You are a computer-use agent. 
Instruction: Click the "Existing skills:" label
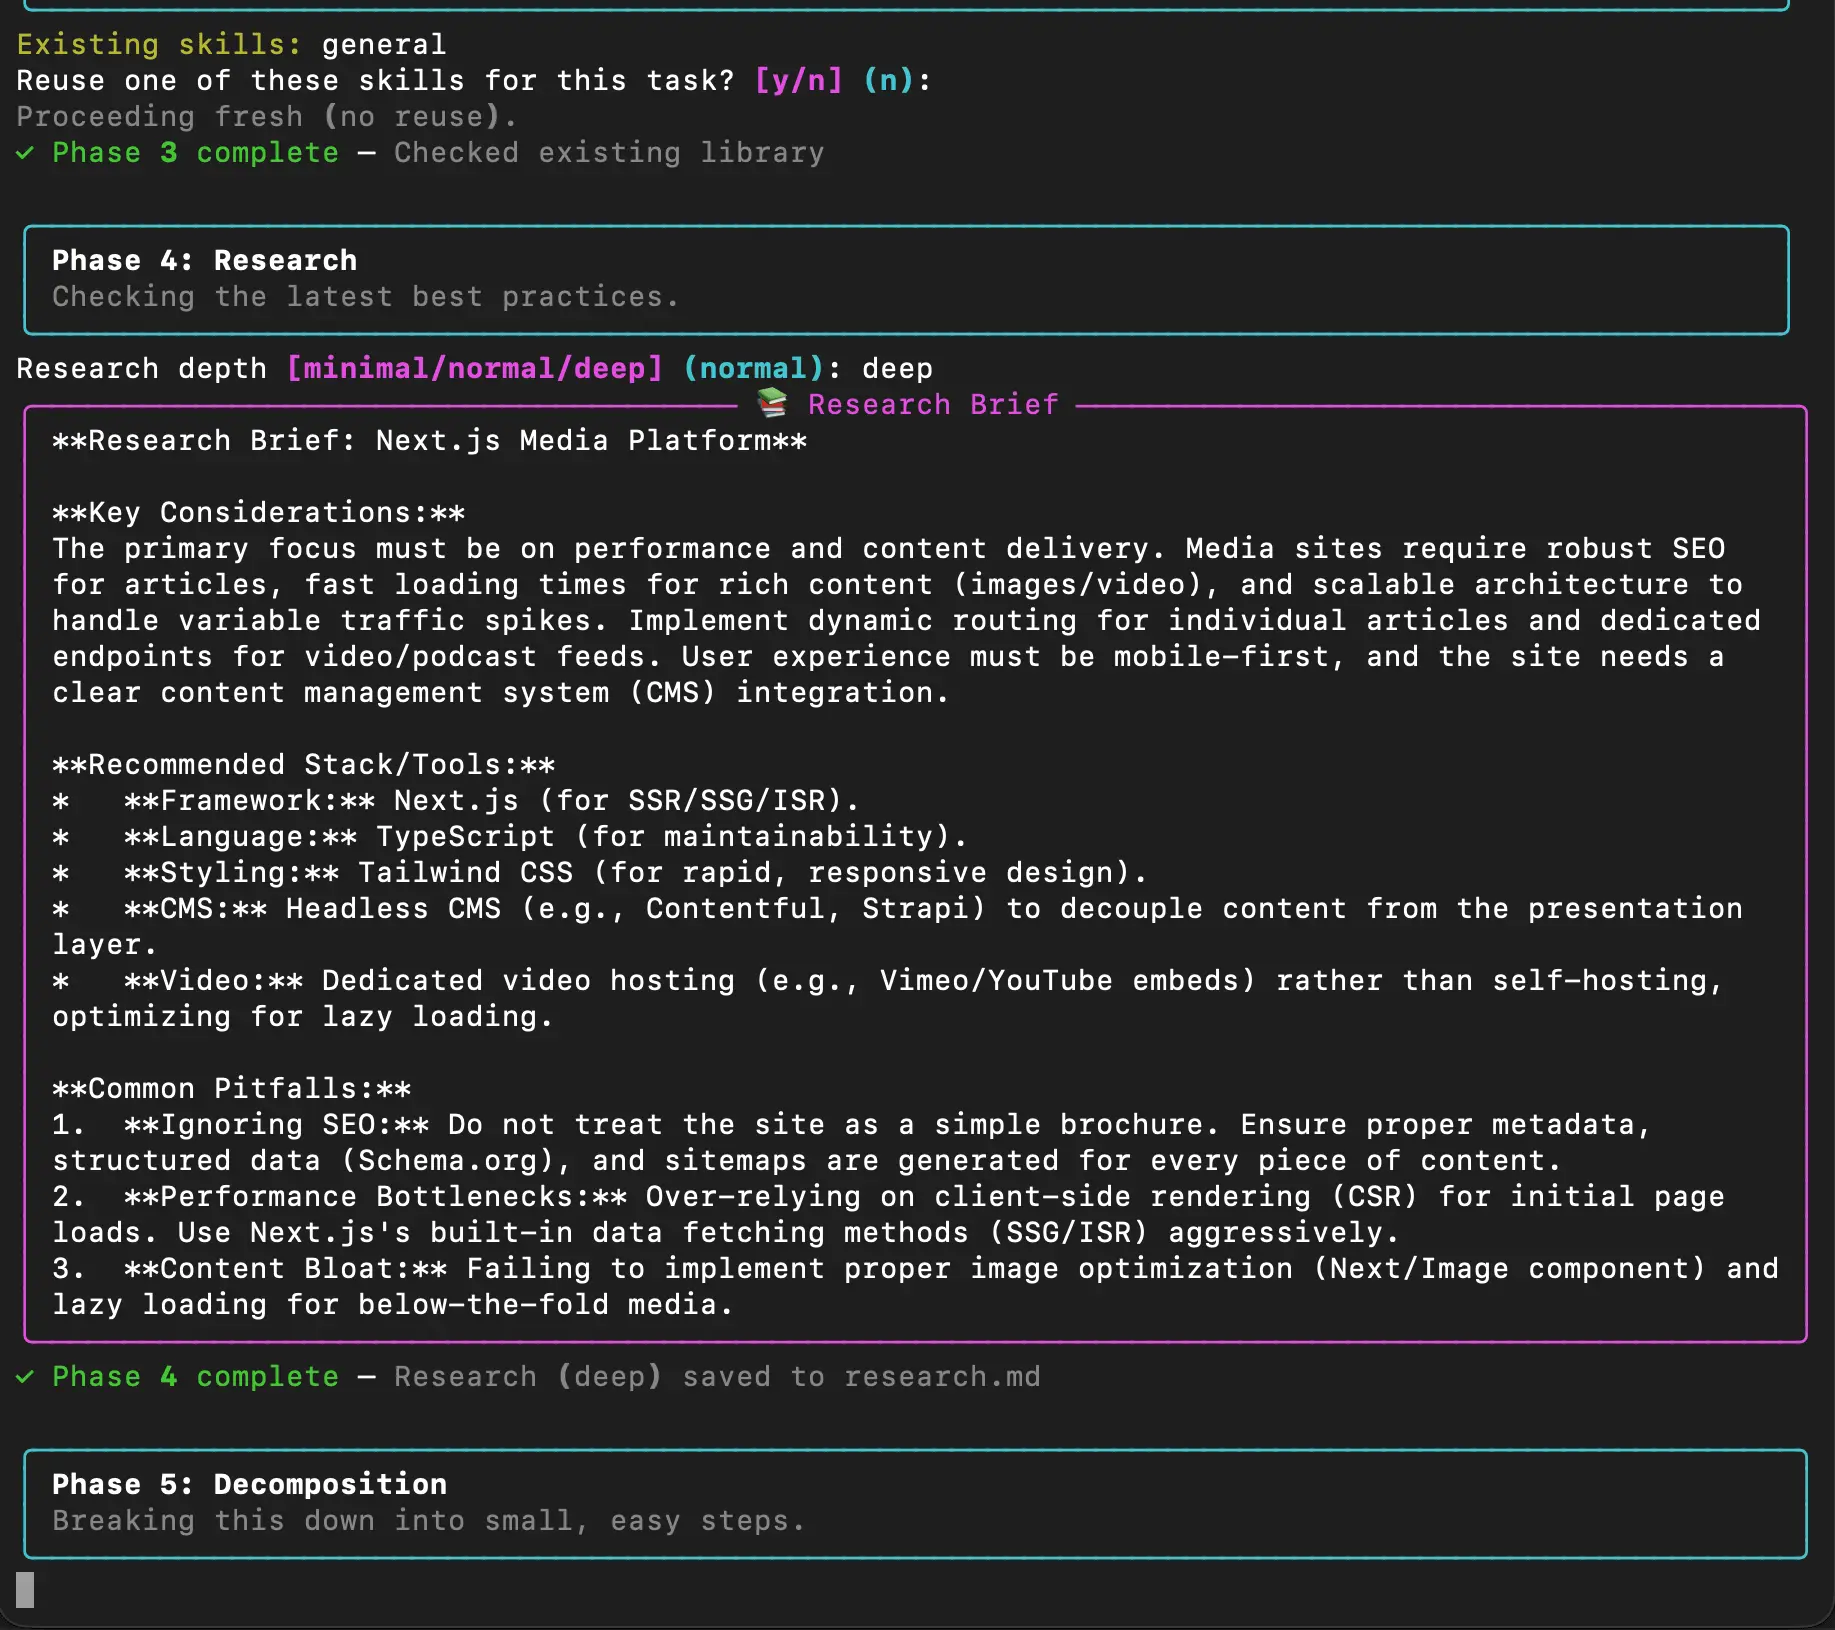pos(159,45)
